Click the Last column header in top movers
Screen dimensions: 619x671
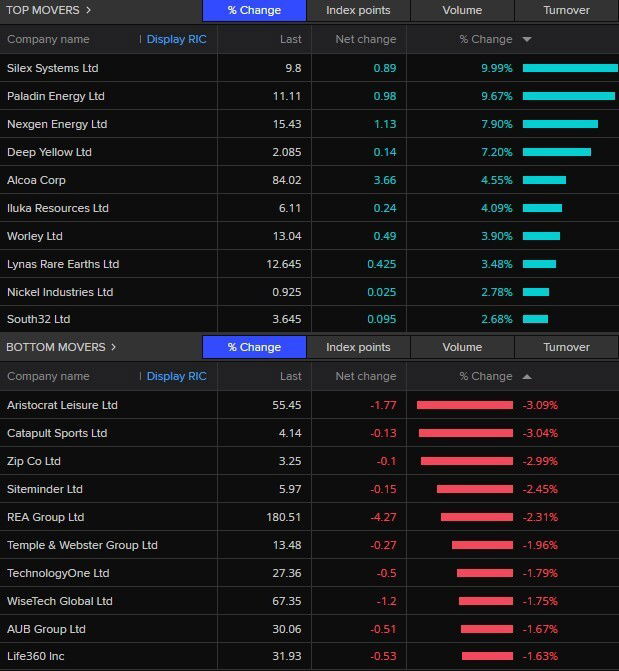click(290, 40)
